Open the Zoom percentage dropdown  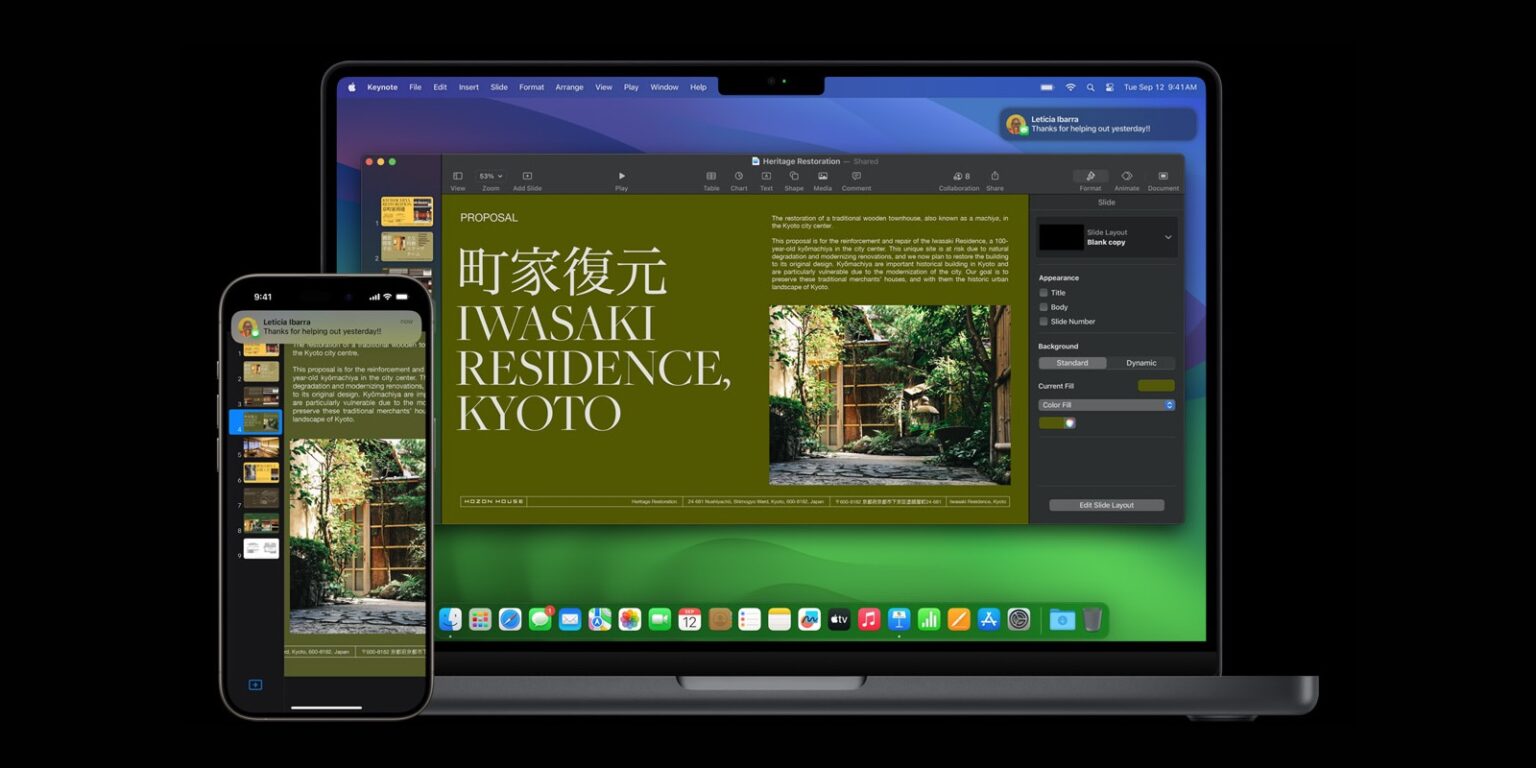[x=490, y=176]
